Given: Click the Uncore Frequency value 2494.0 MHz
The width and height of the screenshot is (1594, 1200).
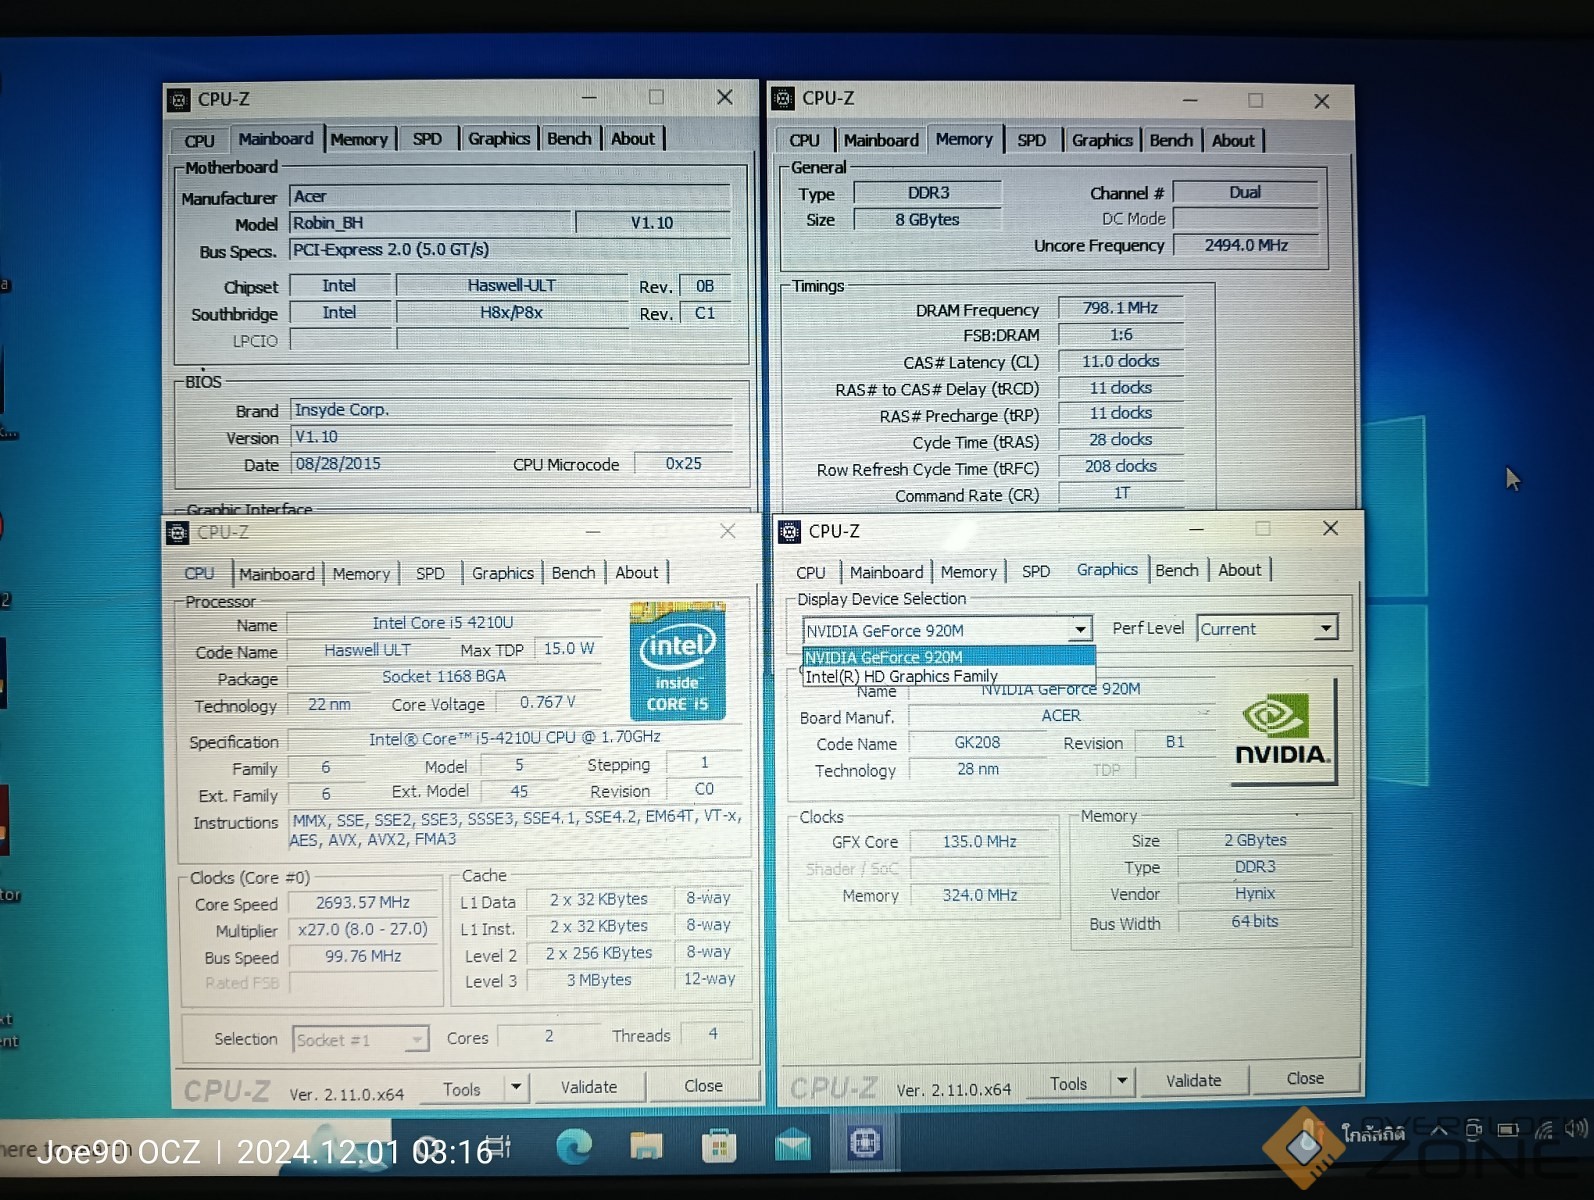Looking at the screenshot, I should (1246, 245).
